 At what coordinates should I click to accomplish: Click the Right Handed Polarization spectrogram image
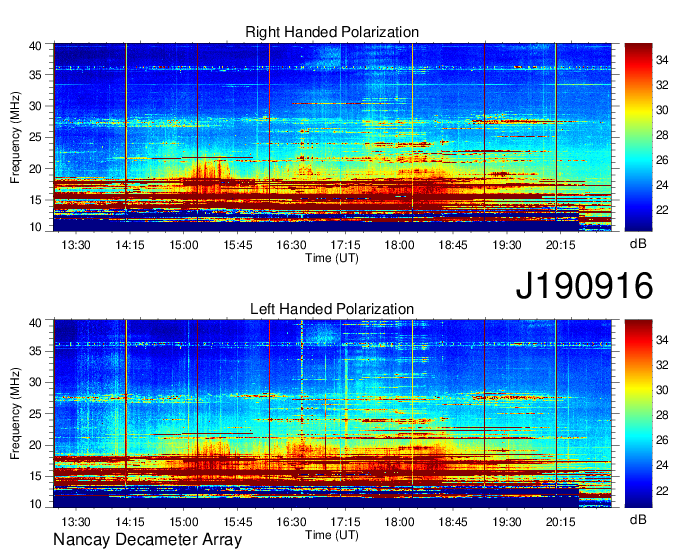(x=333, y=137)
